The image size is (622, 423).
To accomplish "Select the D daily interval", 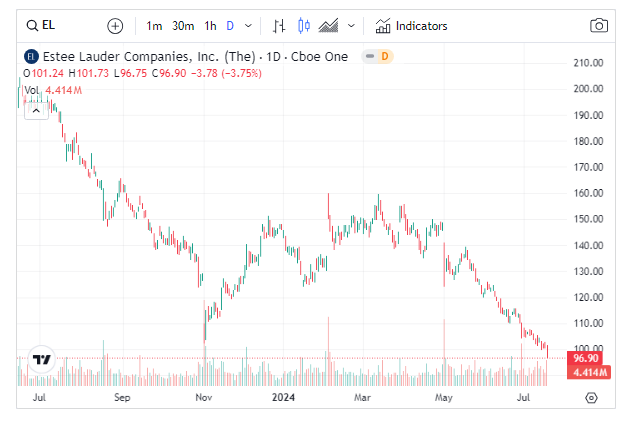I will tap(230, 26).
